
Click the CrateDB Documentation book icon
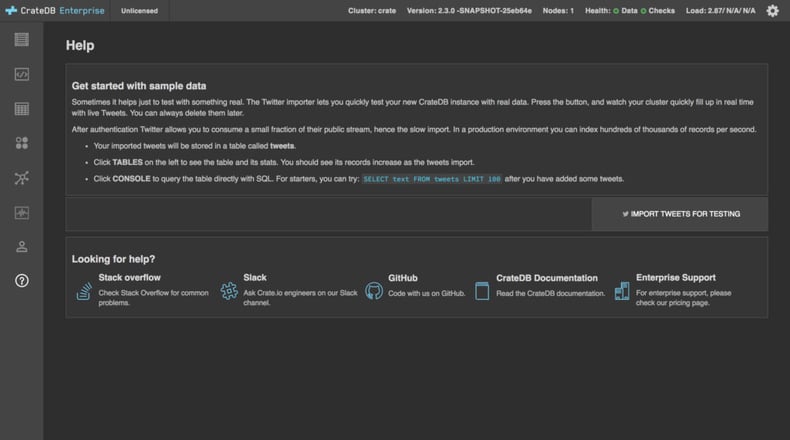(482, 291)
